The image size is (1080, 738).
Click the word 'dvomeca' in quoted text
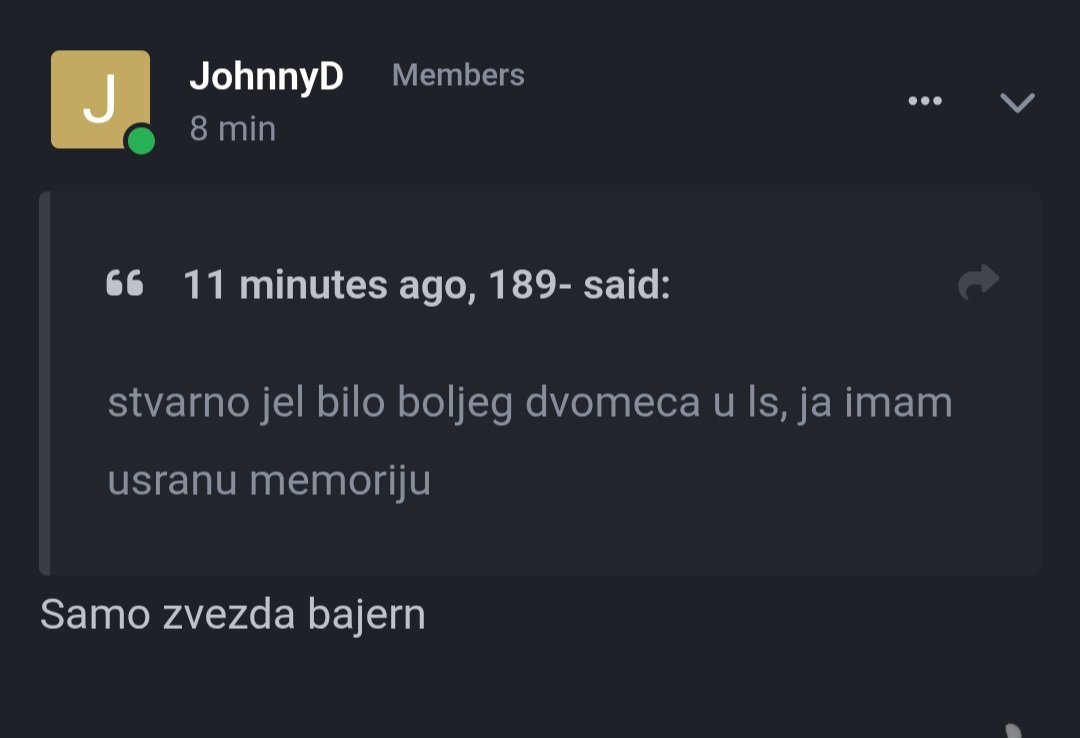point(612,402)
